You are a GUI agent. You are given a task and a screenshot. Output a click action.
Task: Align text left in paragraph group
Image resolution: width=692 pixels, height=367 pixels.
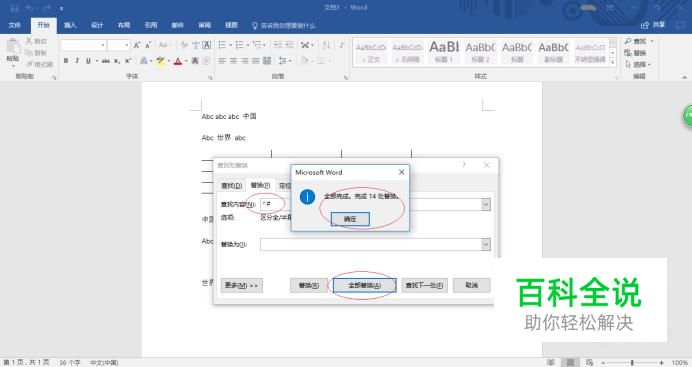pyautogui.click(x=222, y=61)
